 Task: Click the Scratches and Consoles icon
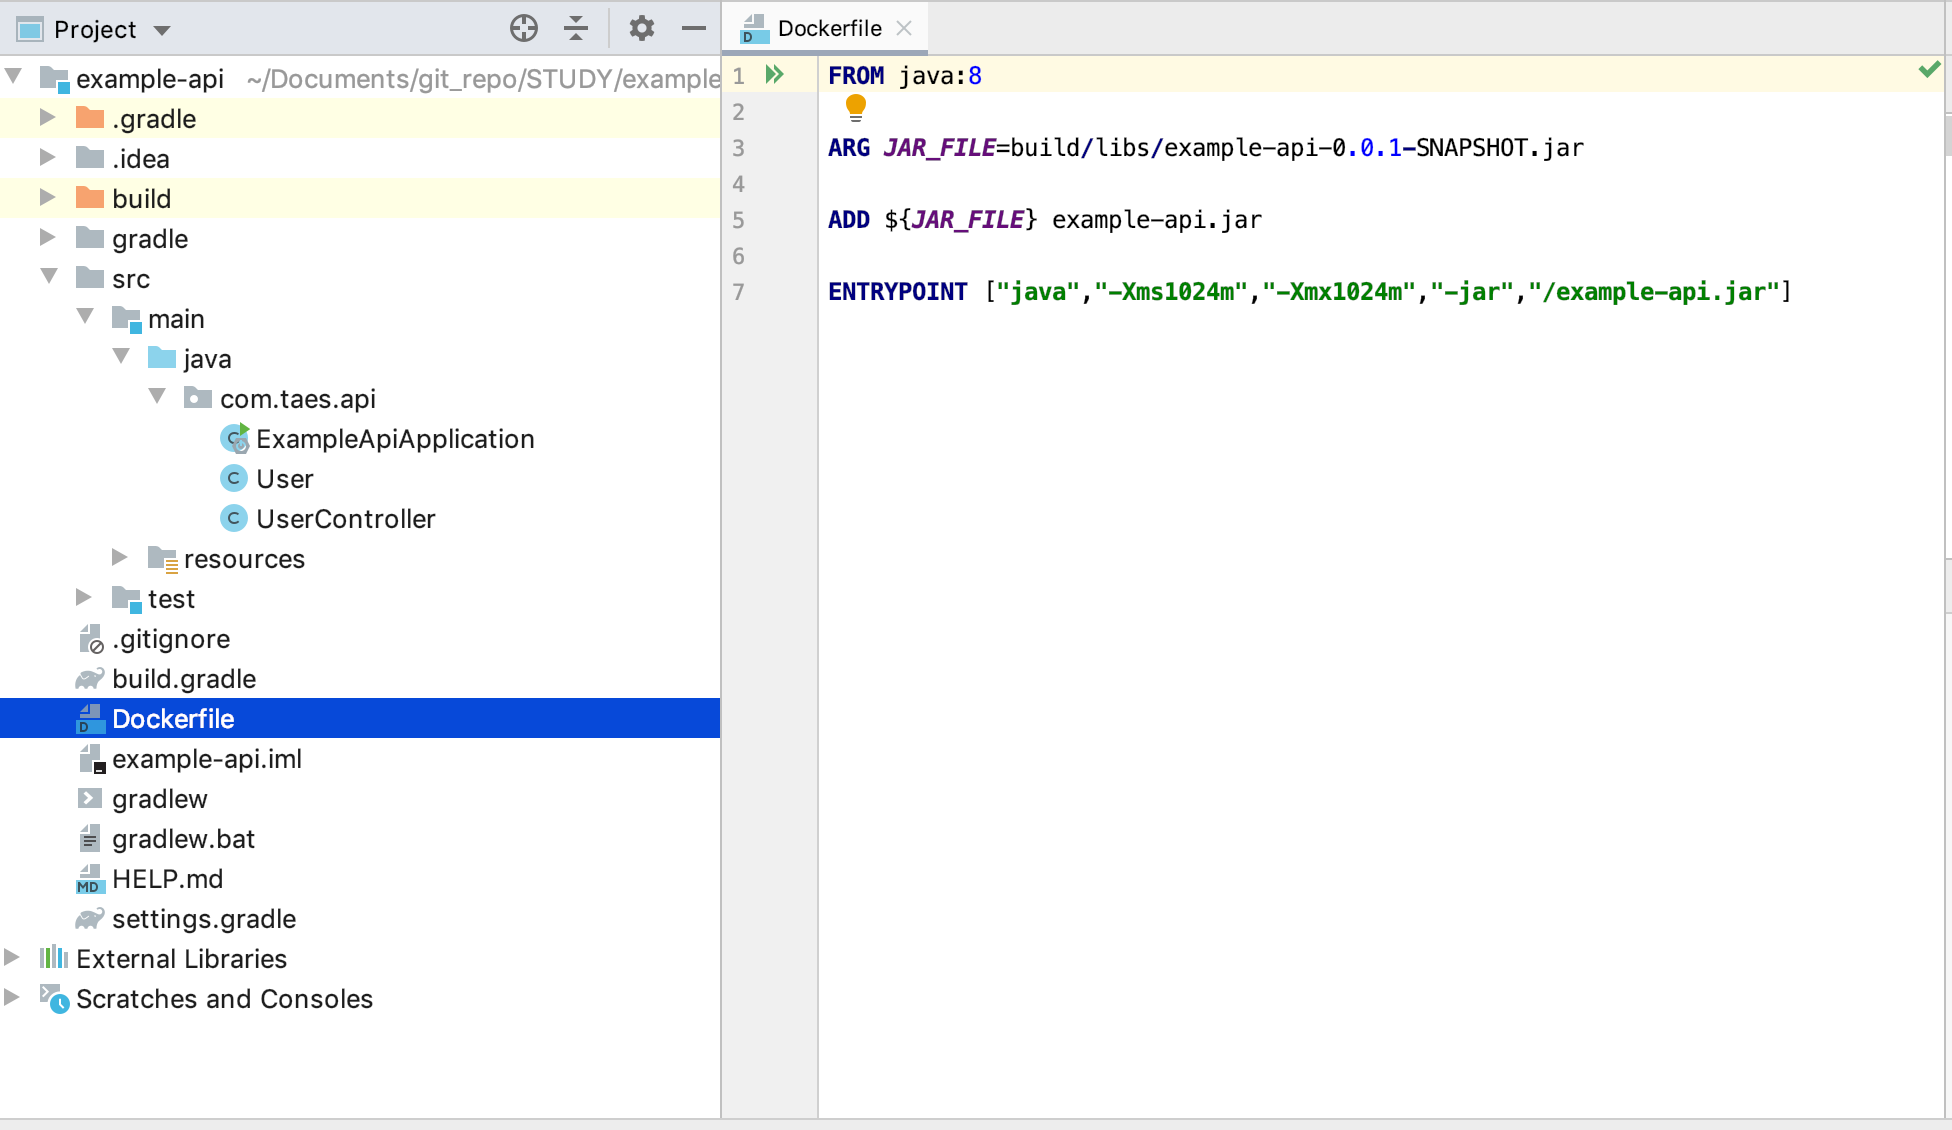pos(54,998)
